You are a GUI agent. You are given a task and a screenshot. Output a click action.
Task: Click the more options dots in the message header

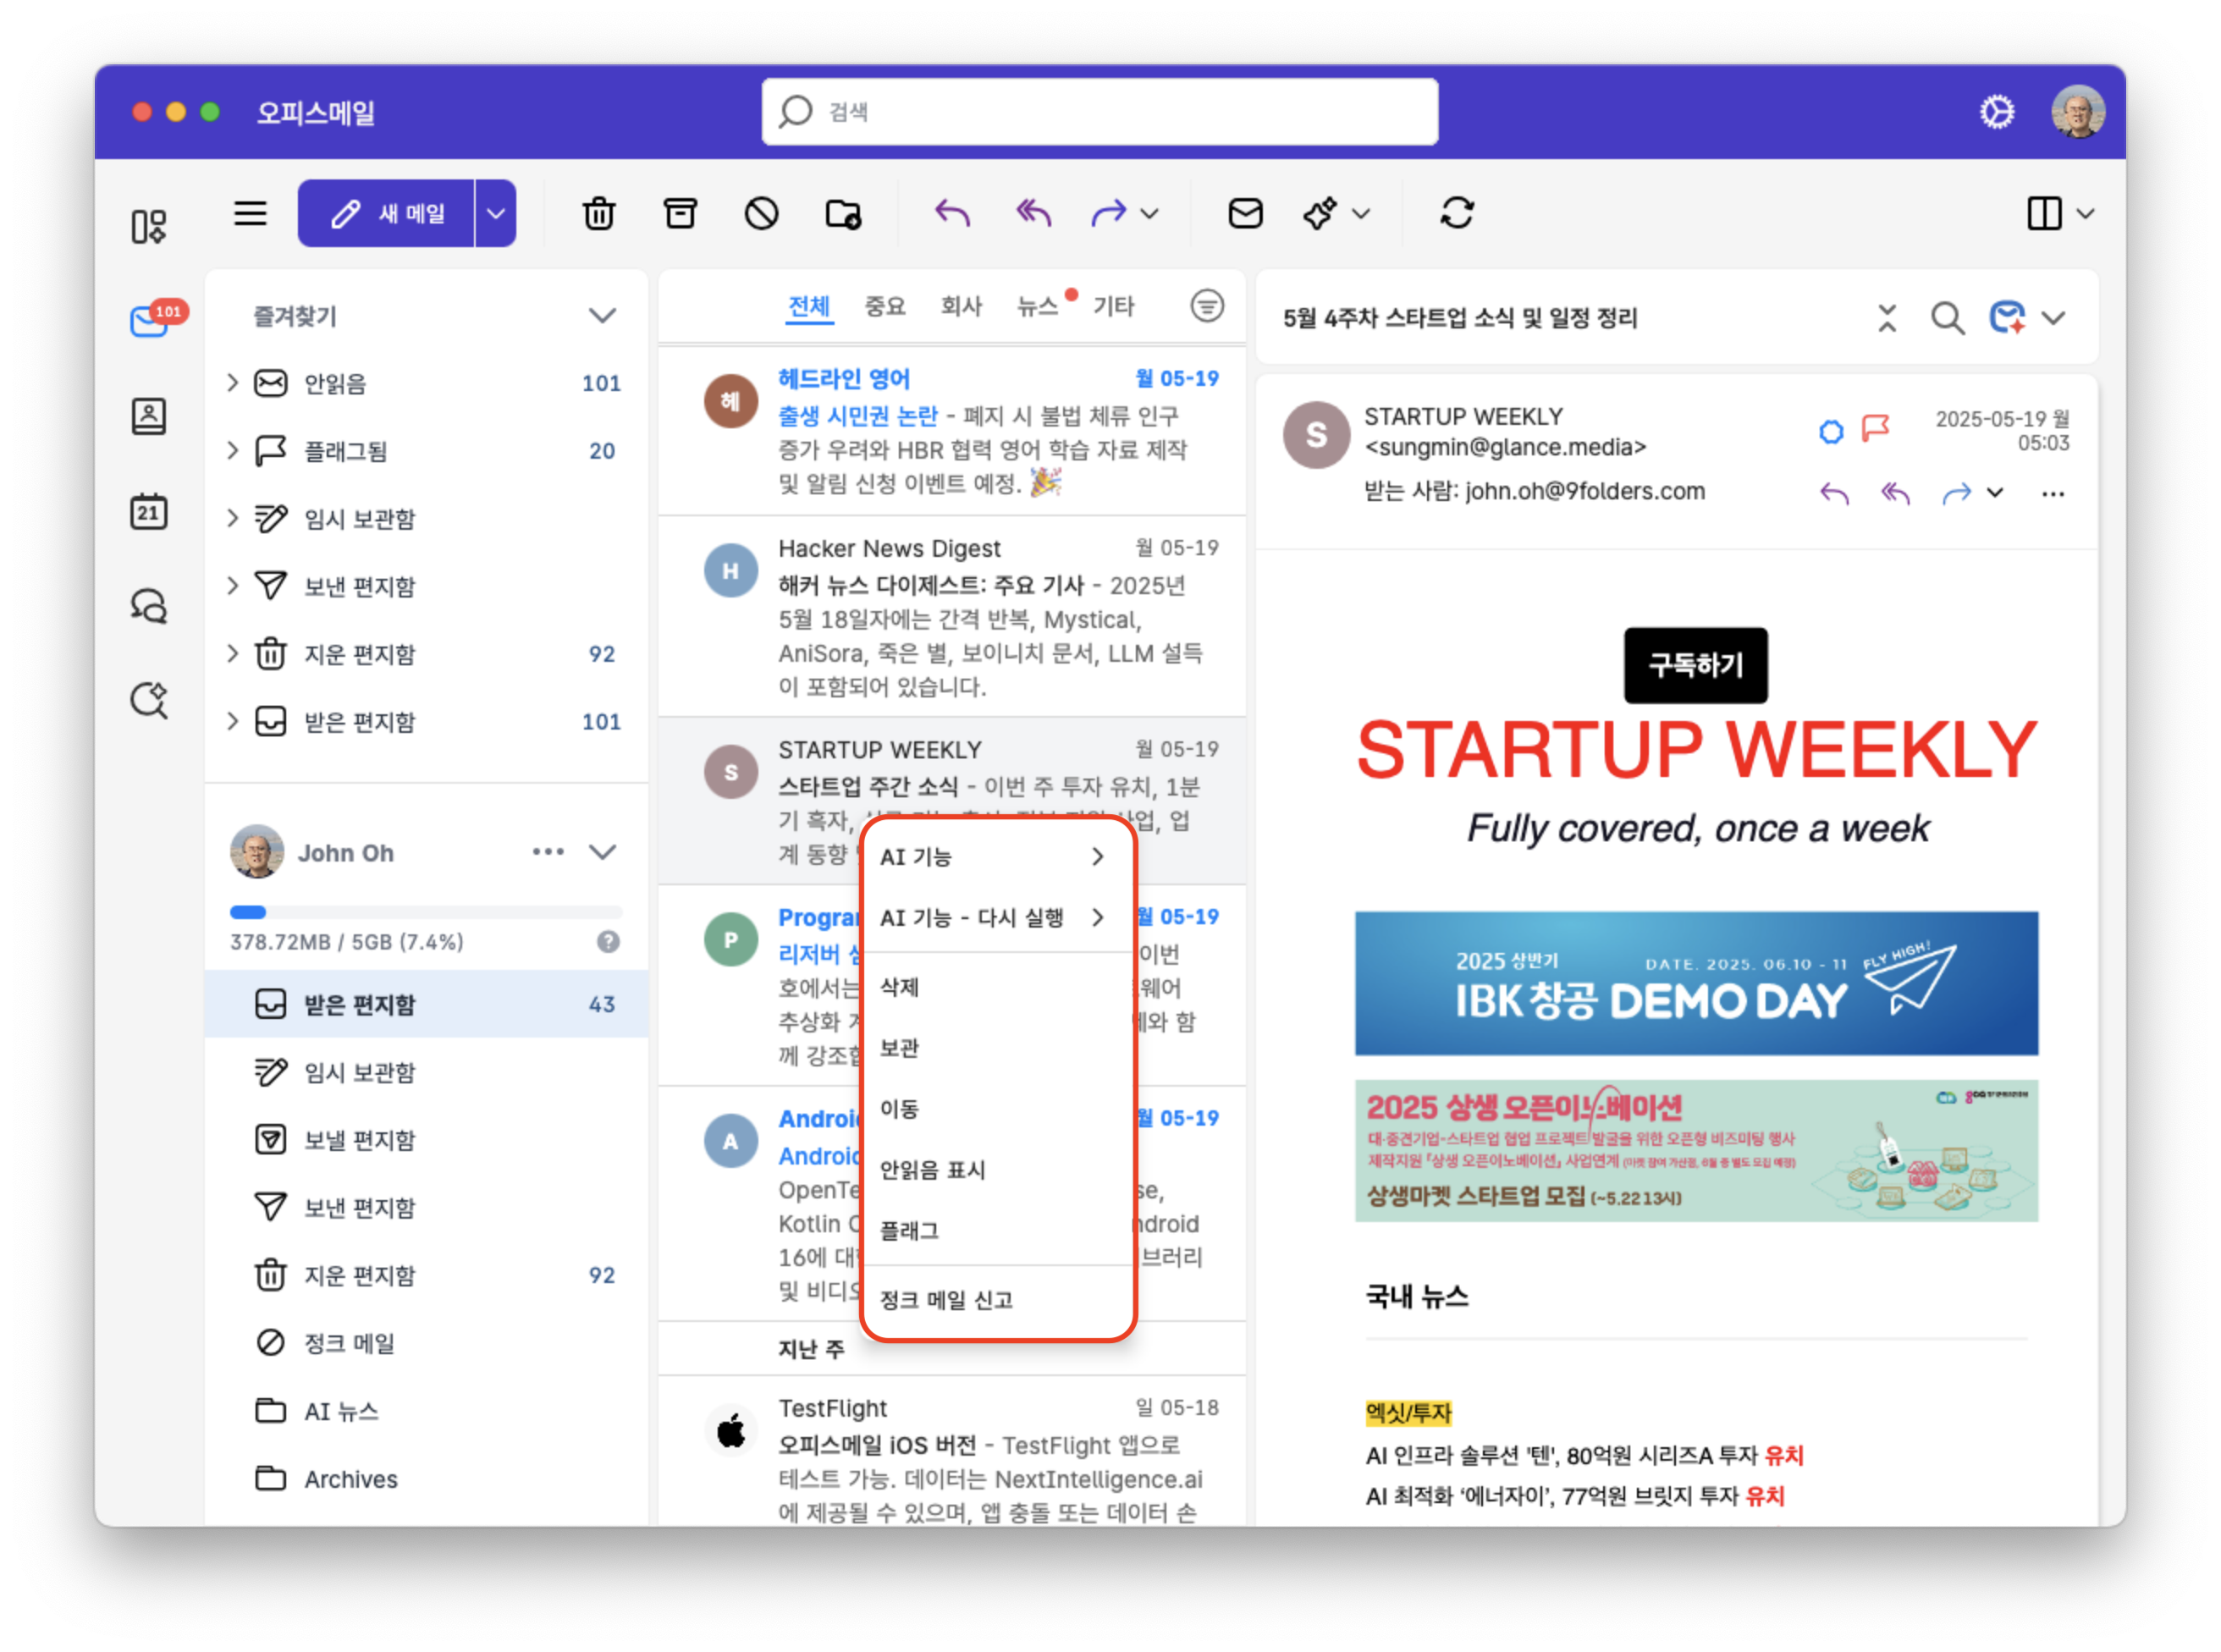pos(2052,493)
